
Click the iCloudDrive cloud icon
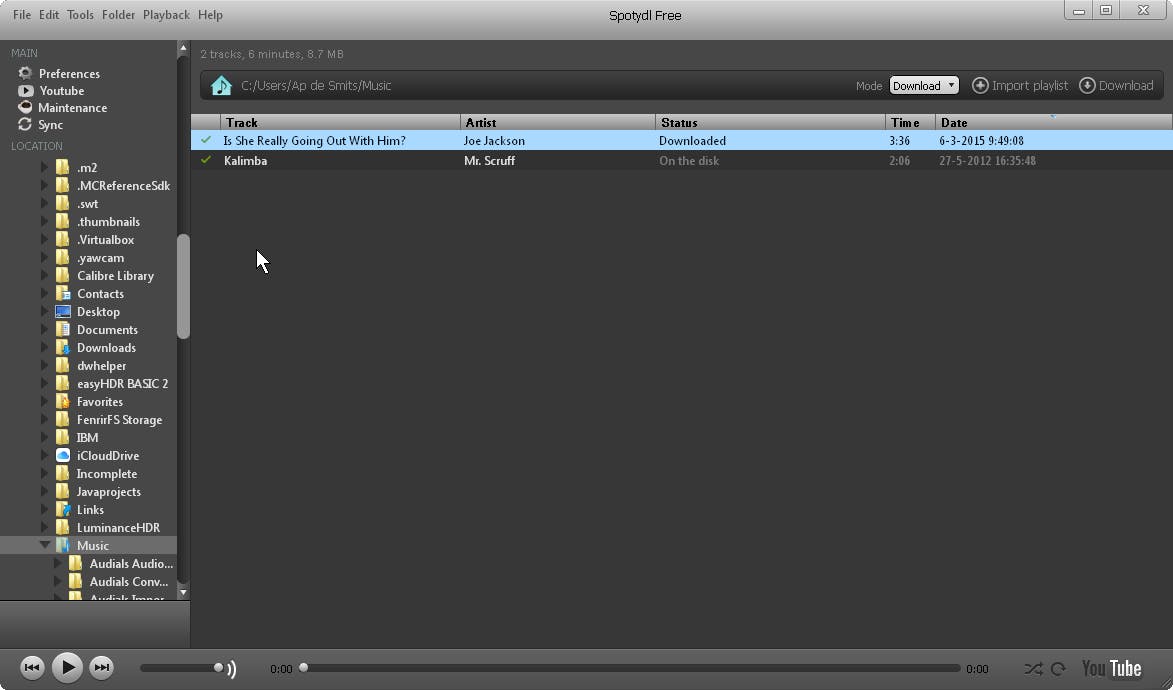63,455
